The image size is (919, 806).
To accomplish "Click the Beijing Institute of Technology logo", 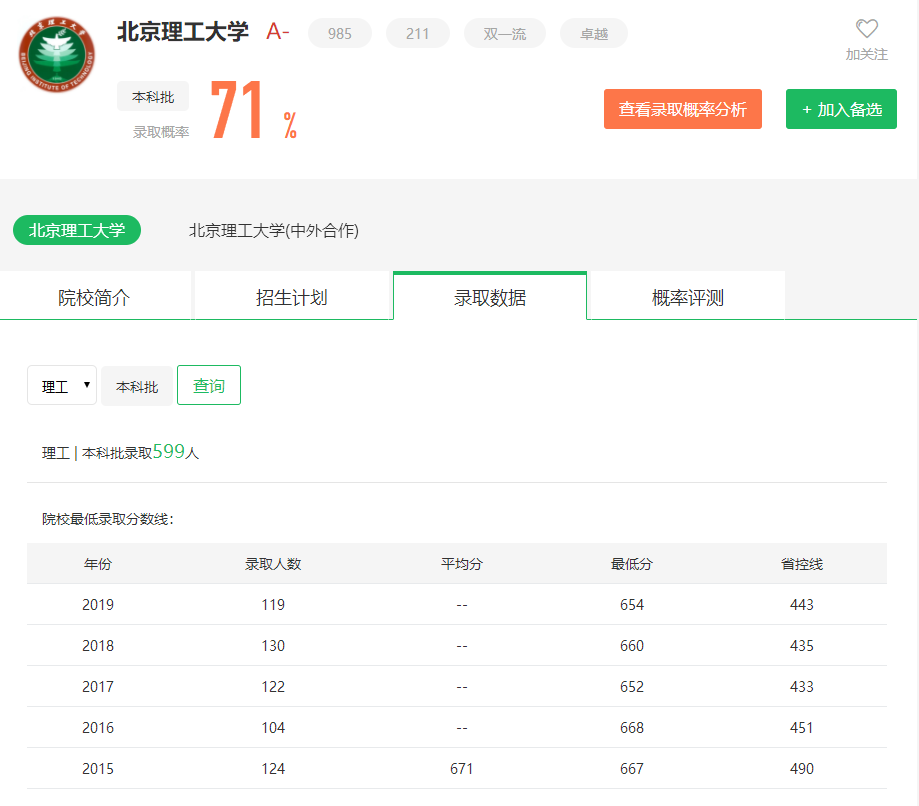I will pos(57,54).
